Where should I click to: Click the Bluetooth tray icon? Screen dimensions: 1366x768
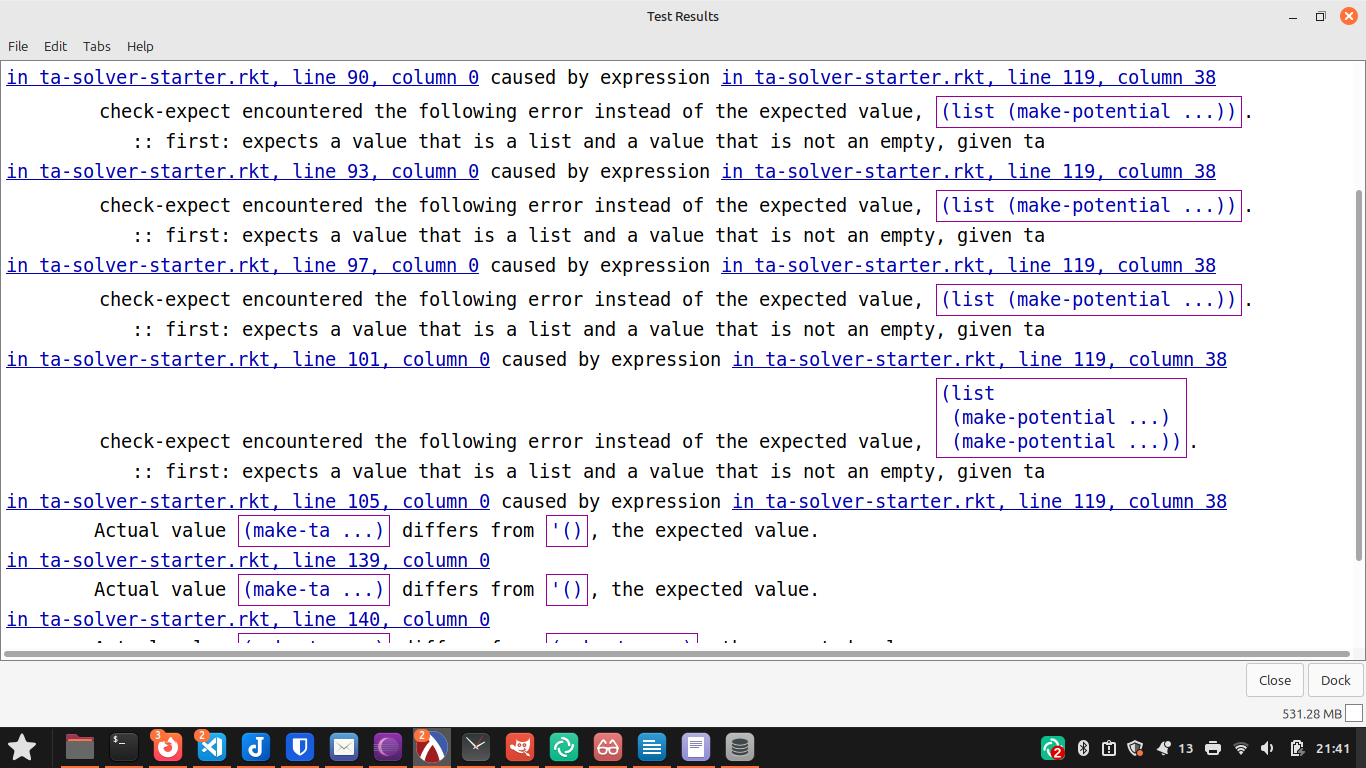1083,748
